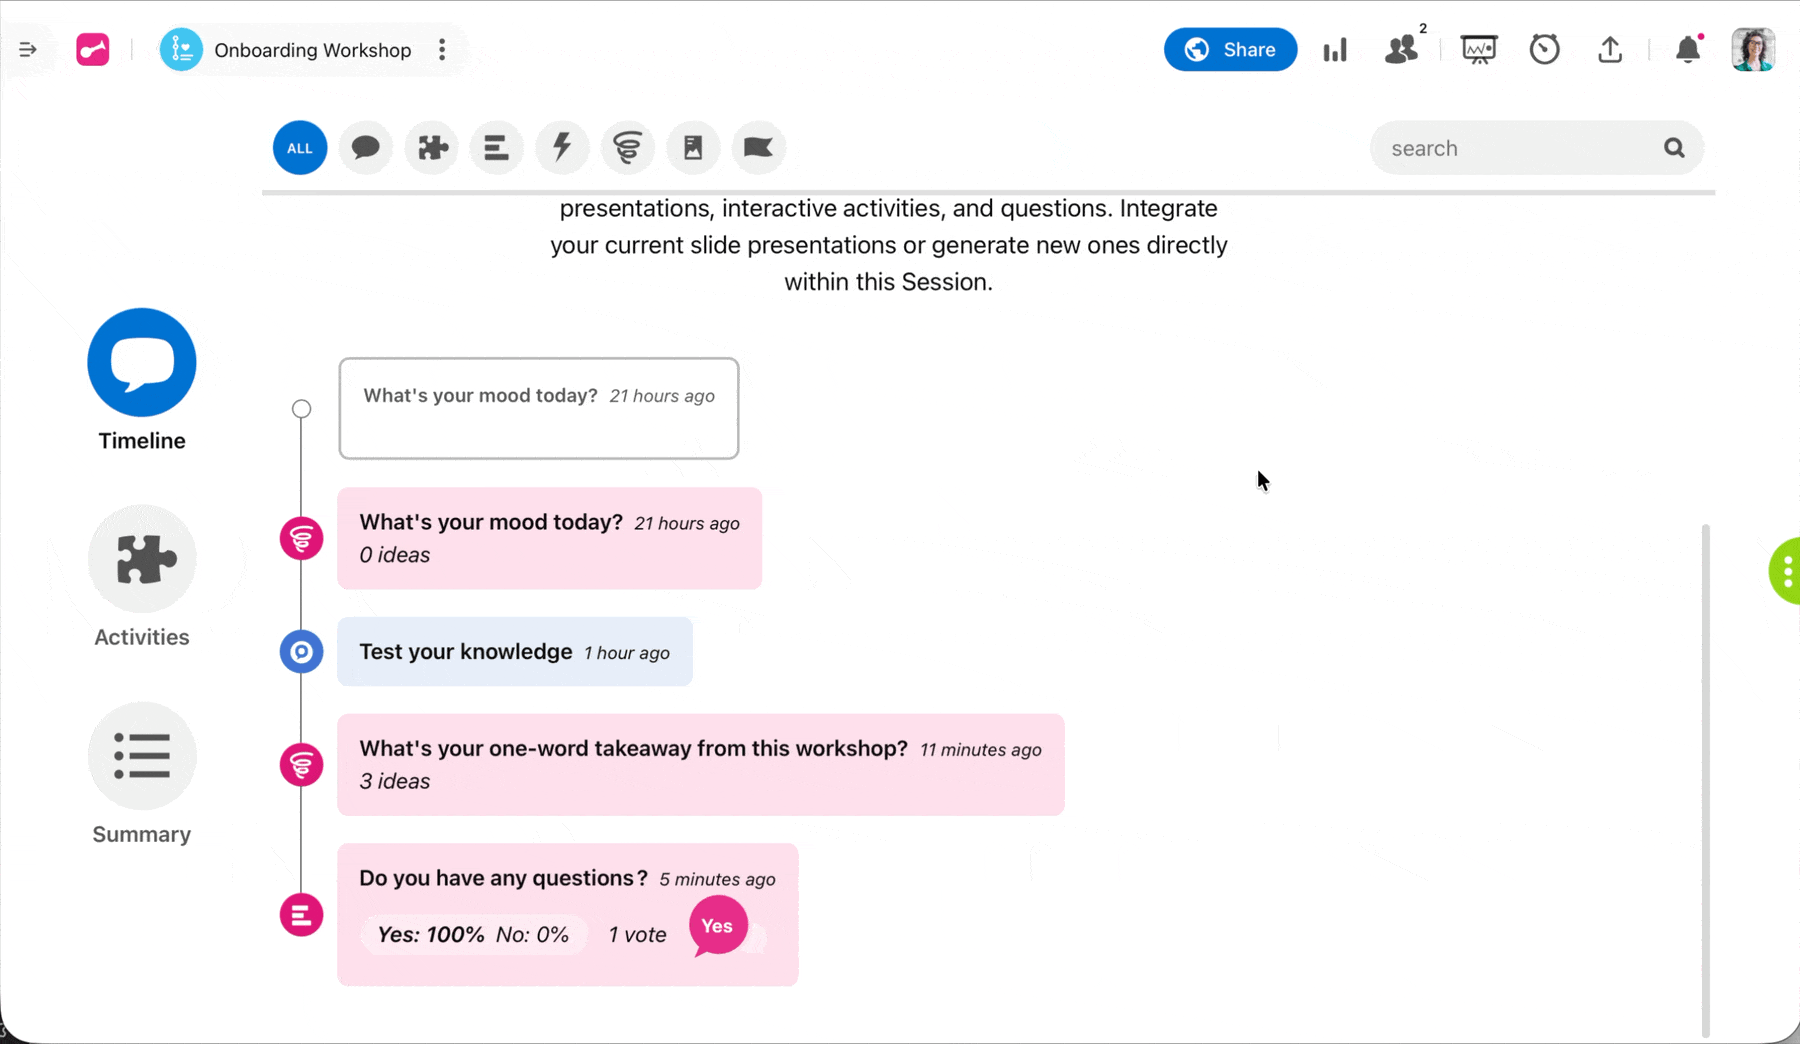Filter timeline by brainstorm tornado icon

[x=627, y=148]
